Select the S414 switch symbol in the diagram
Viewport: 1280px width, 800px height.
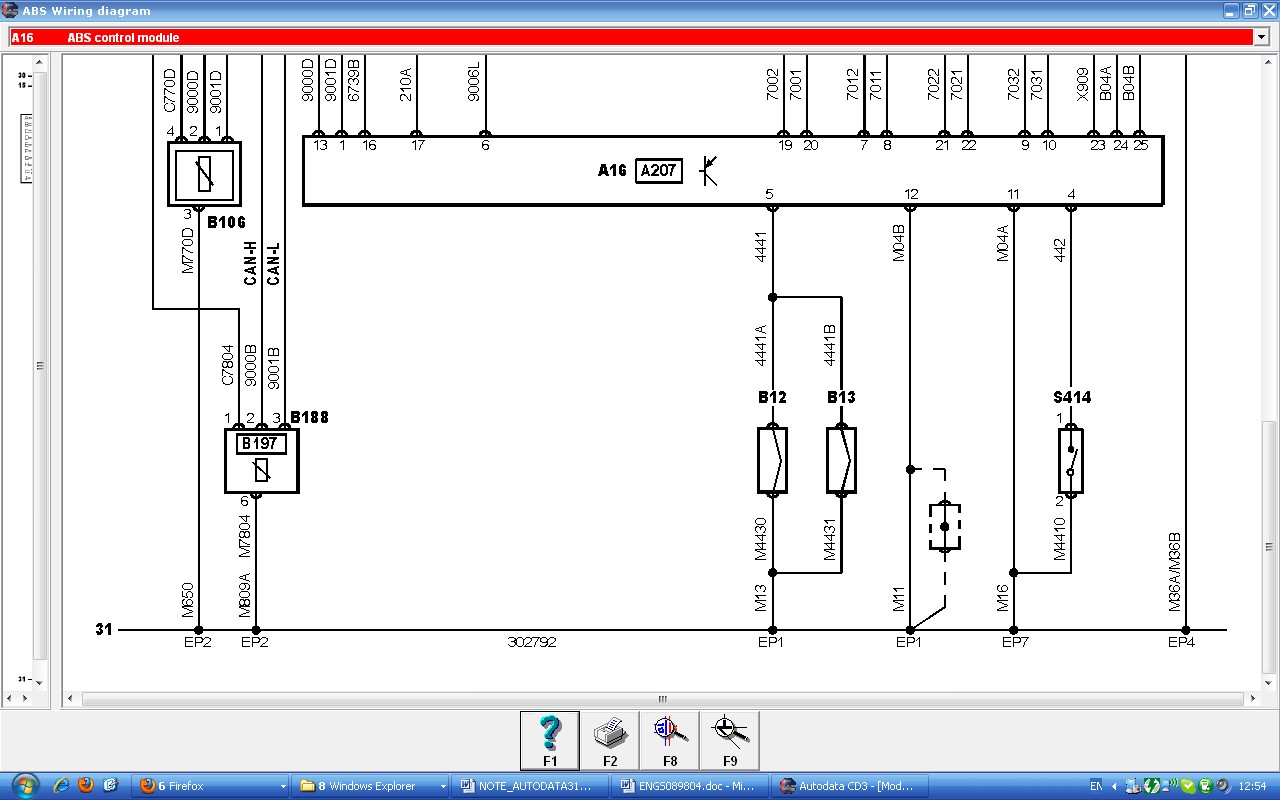point(1070,461)
